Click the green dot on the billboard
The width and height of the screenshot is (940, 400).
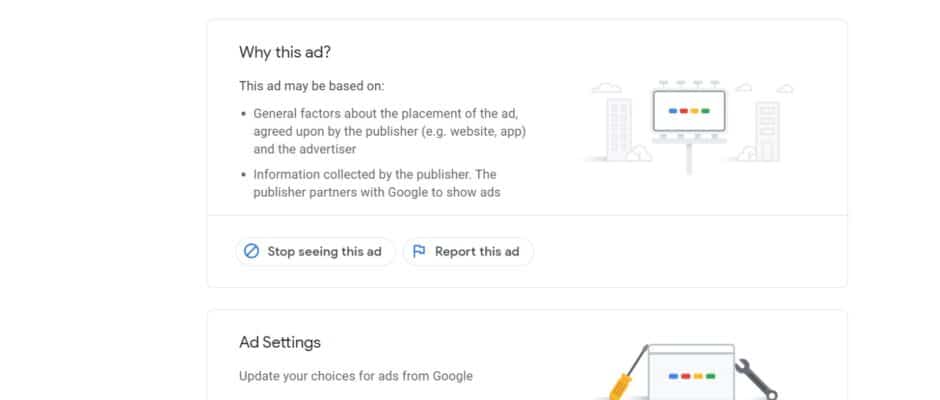(x=705, y=109)
